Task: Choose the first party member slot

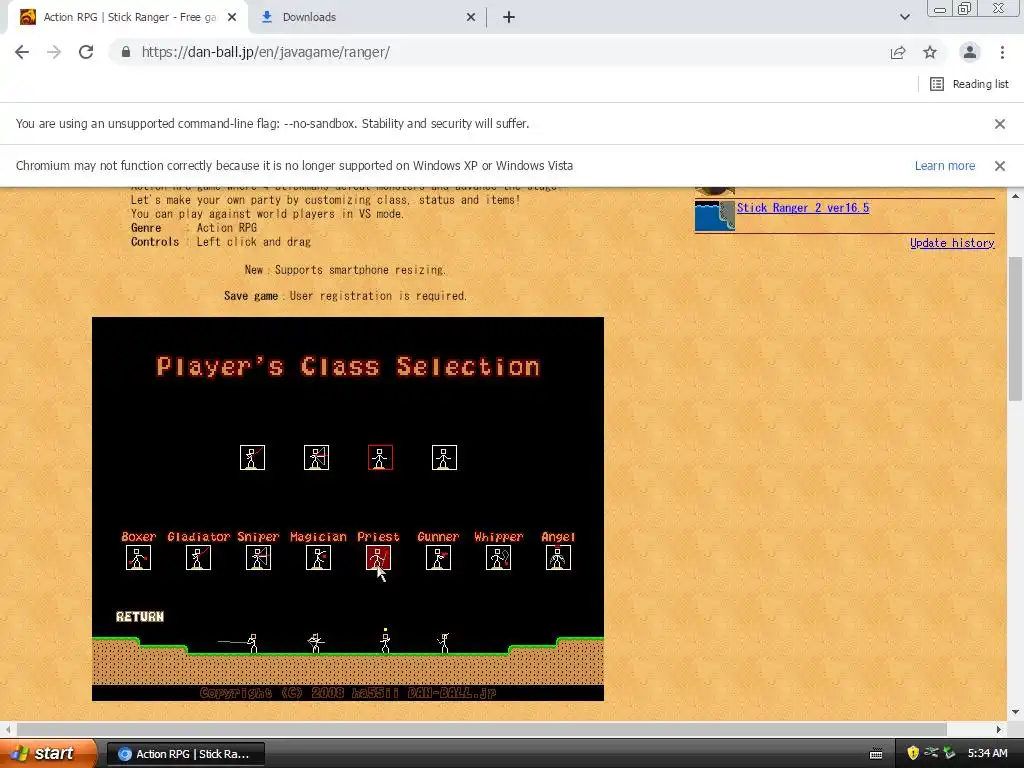Action: tap(253, 458)
